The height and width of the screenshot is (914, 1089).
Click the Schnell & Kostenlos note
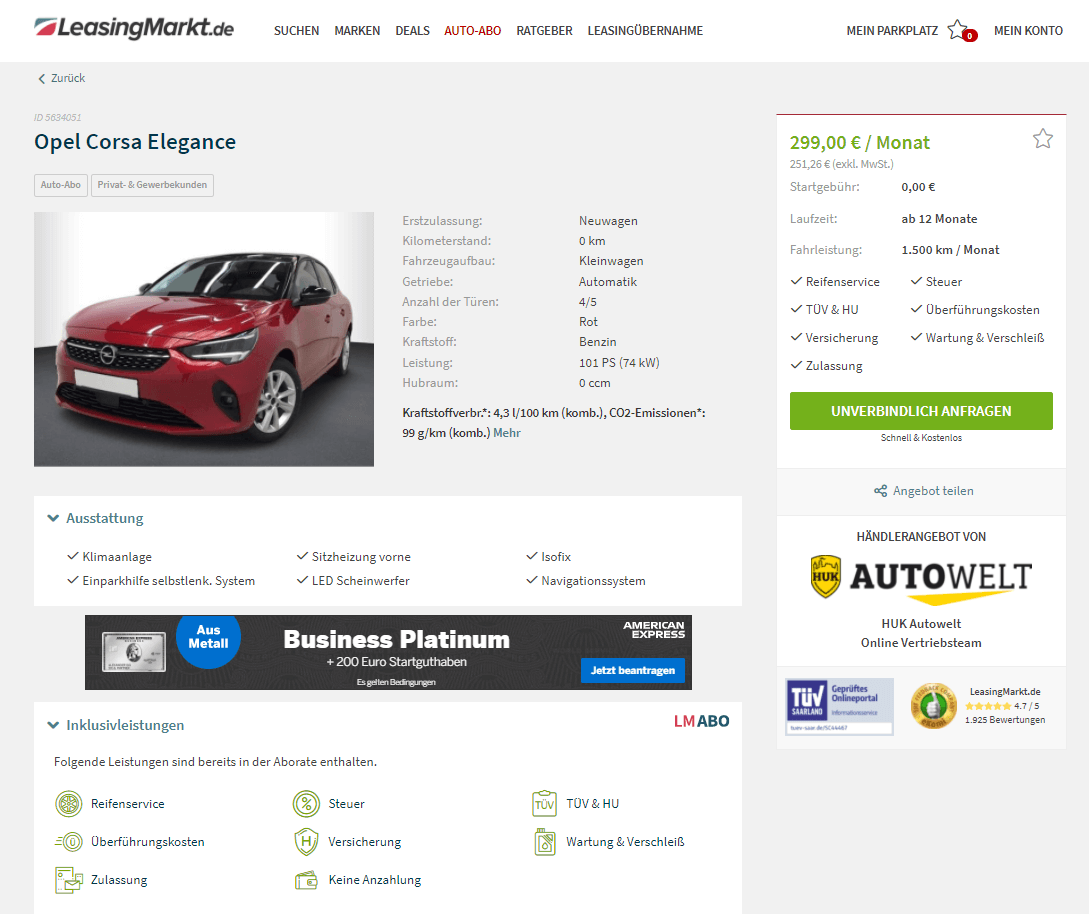921,438
